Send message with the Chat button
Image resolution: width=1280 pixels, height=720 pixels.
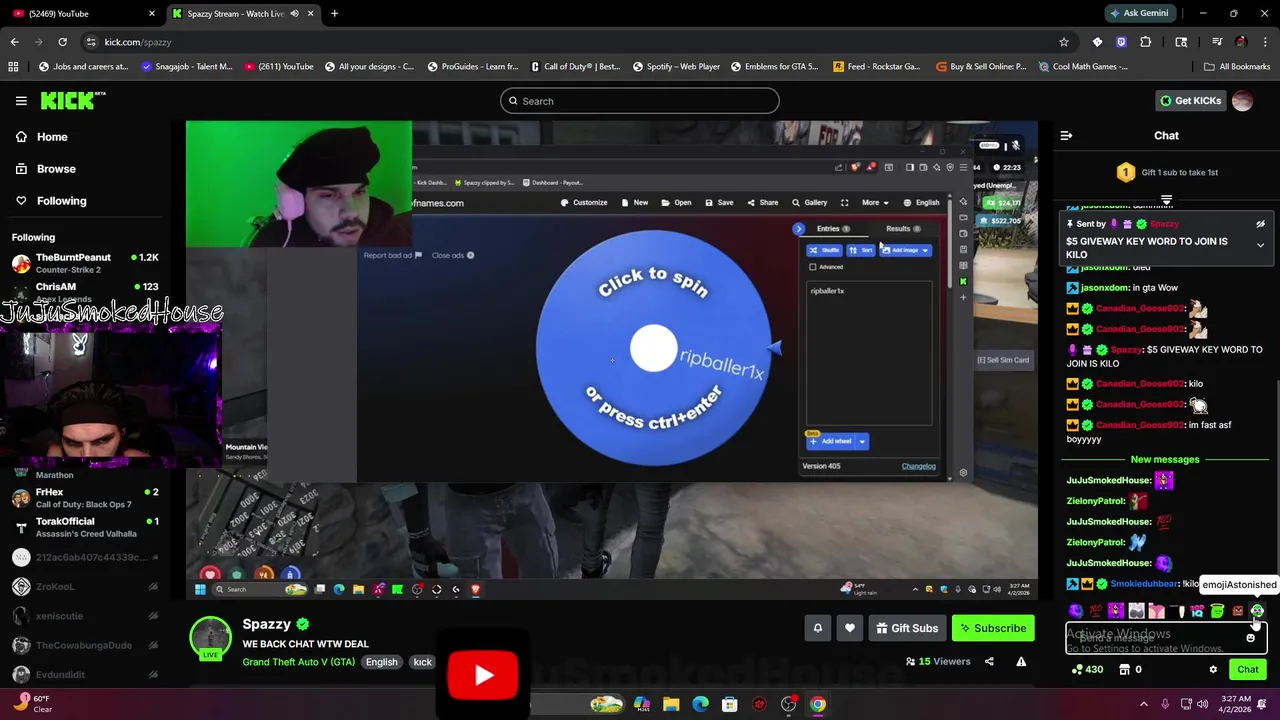1247,669
